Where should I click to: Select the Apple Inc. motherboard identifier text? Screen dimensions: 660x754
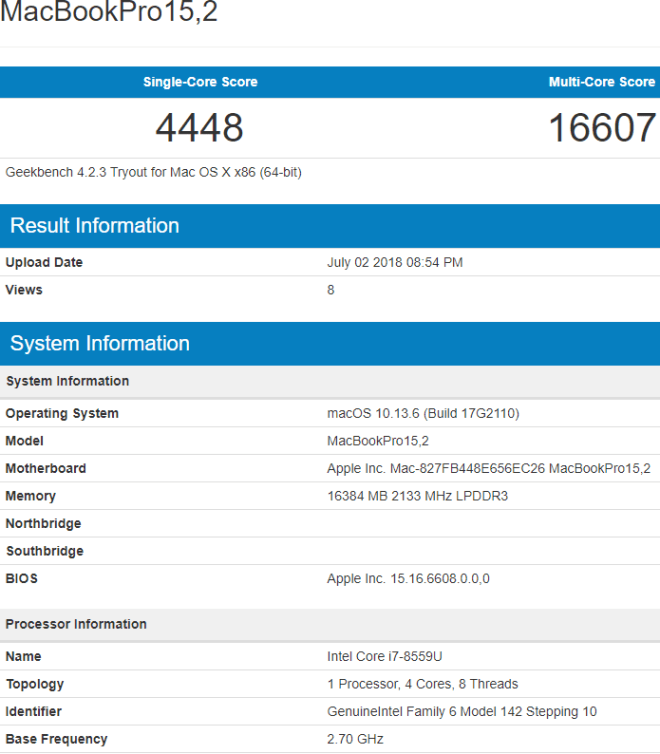pos(488,468)
